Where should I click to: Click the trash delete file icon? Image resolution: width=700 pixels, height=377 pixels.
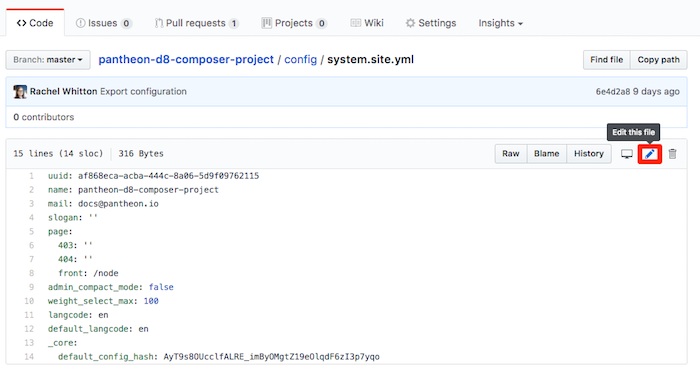tap(672, 154)
